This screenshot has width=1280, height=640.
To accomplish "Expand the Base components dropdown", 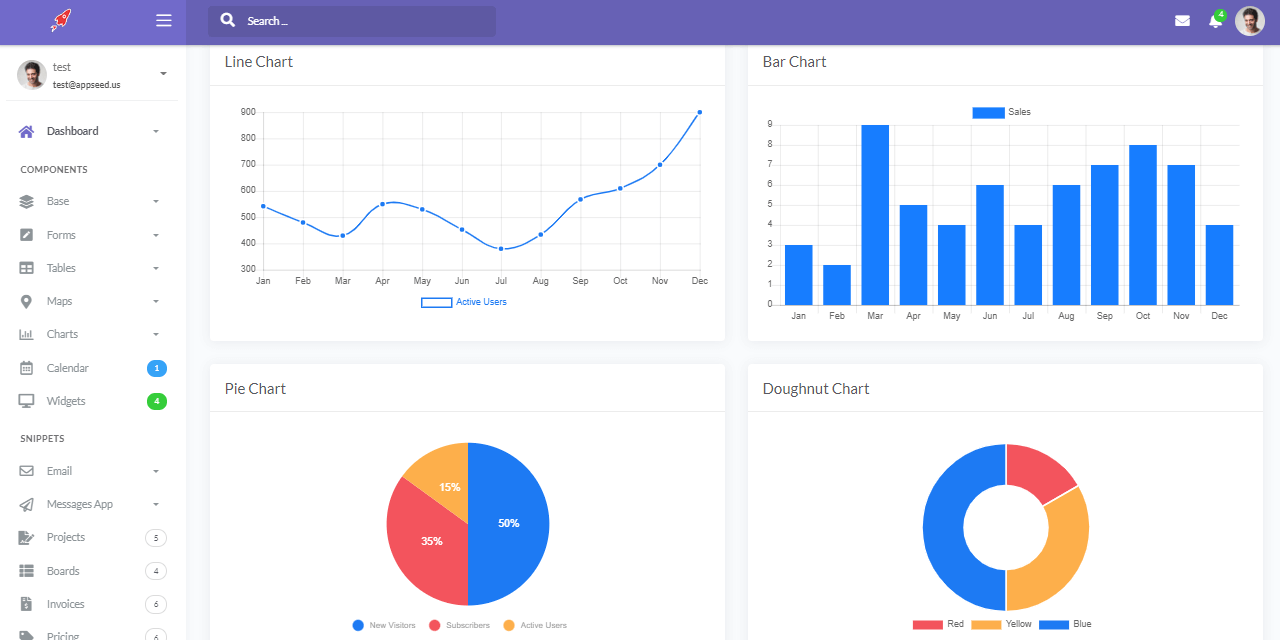I will coord(155,201).
